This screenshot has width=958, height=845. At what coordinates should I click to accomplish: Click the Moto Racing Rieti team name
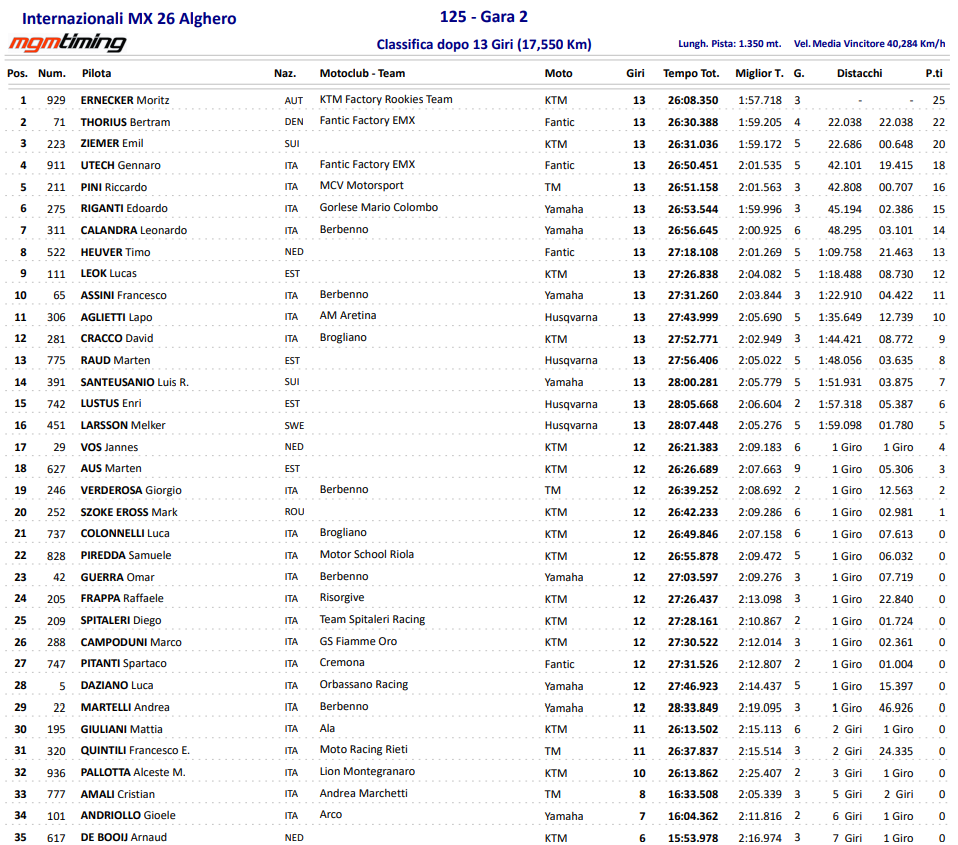pyautogui.click(x=363, y=749)
